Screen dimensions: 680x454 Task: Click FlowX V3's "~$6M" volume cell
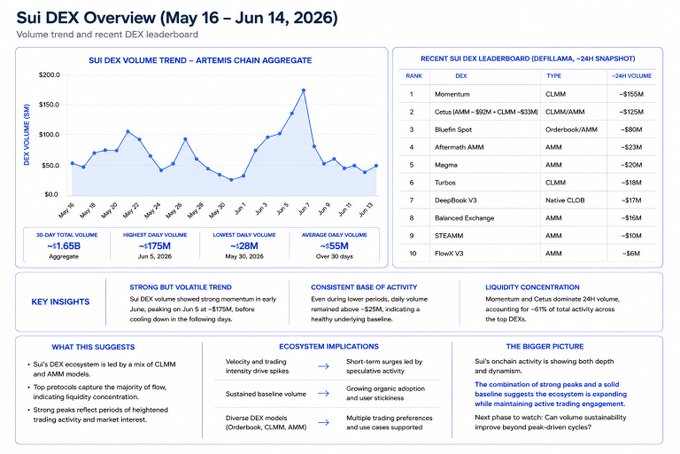click(x=631, y=253)
